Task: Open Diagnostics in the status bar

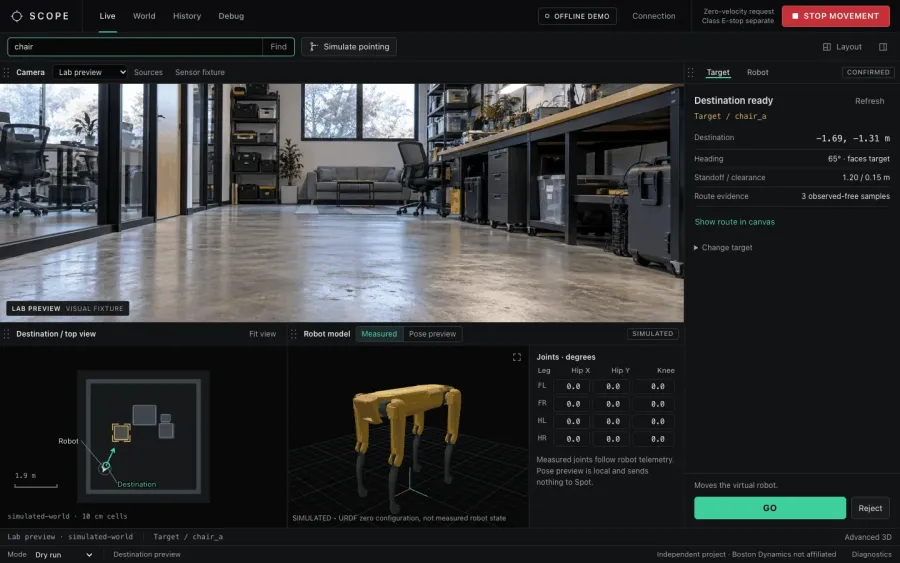Action: pyautogui.click(x=871, y=554)
